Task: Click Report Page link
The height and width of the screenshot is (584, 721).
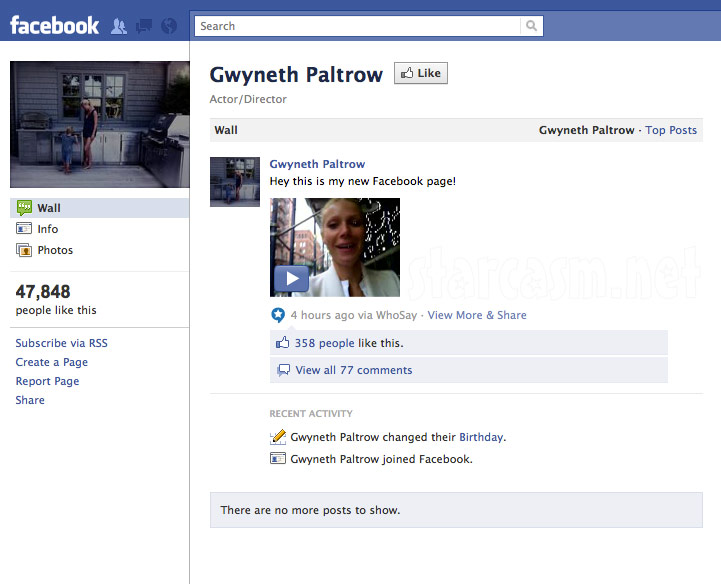Action: pos(47,381)
